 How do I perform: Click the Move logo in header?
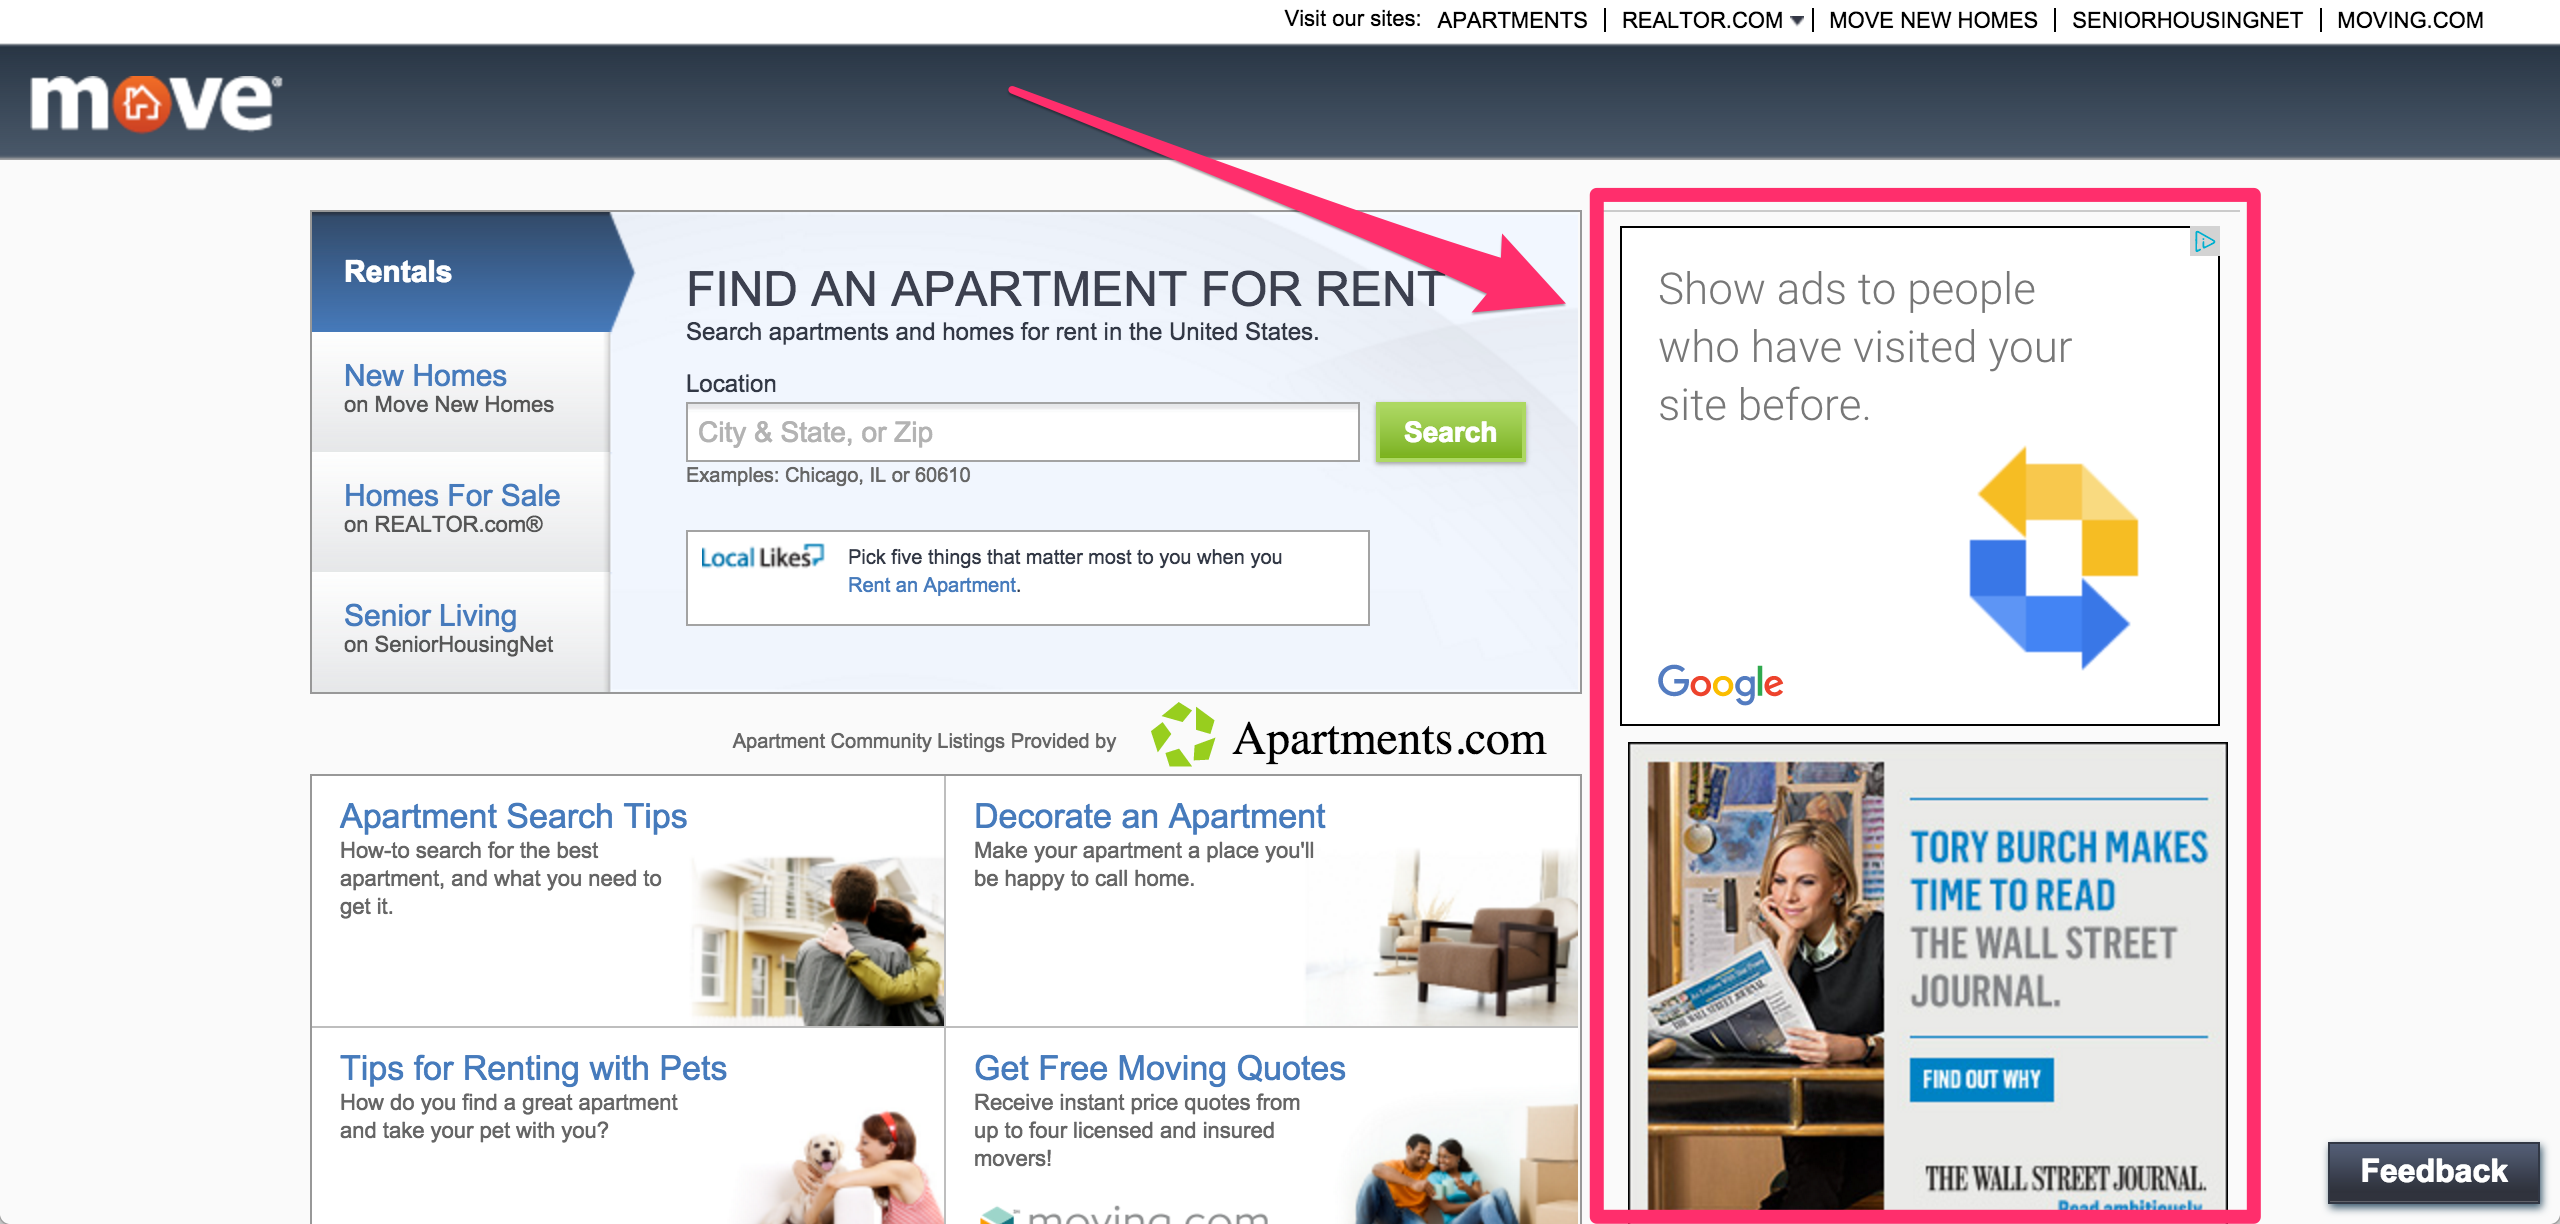[x=156, y=103]
